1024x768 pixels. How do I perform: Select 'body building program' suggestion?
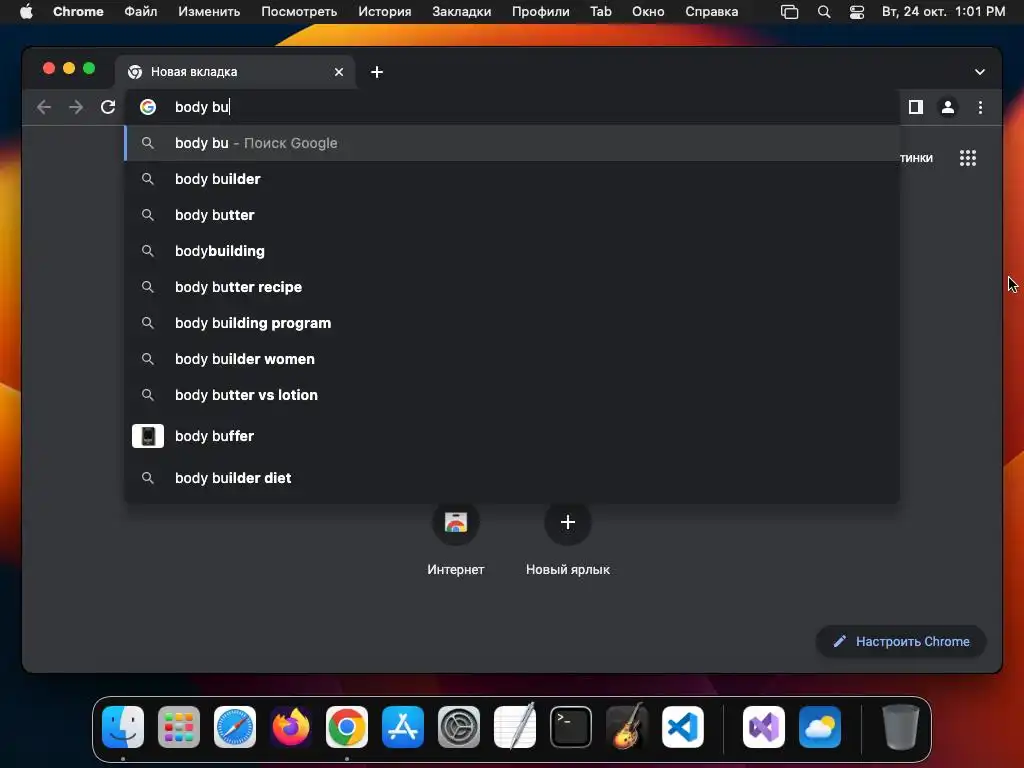point(512,323)
